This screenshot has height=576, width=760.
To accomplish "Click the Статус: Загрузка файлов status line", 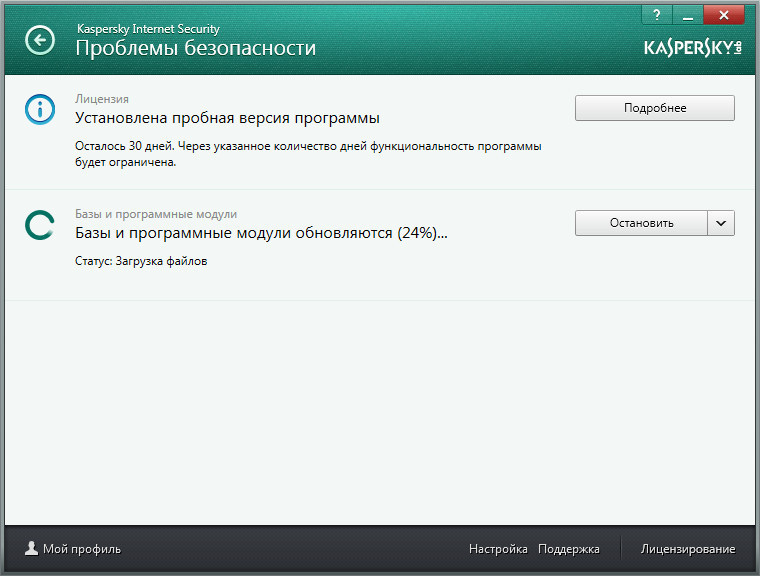I will pyautogui.click(x=142, y=261).
